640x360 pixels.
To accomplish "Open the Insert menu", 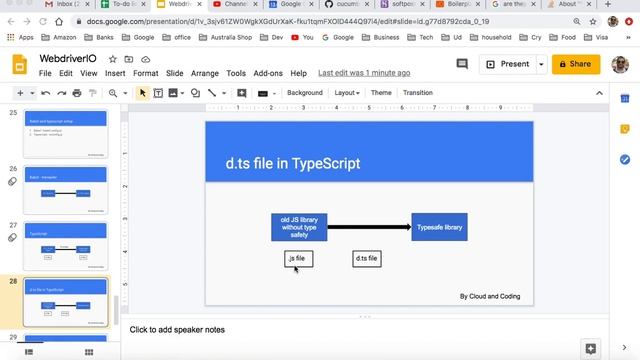I will tap(115, 73).
